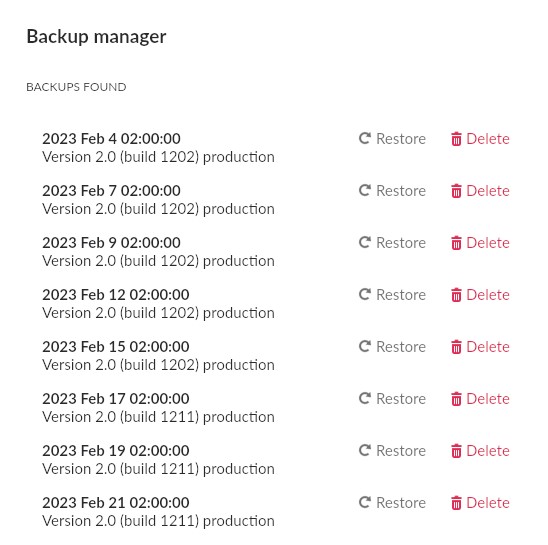Screen dimensions: 548x545
Task: Delete the Feb 17 backup
Action: [480, 399]
